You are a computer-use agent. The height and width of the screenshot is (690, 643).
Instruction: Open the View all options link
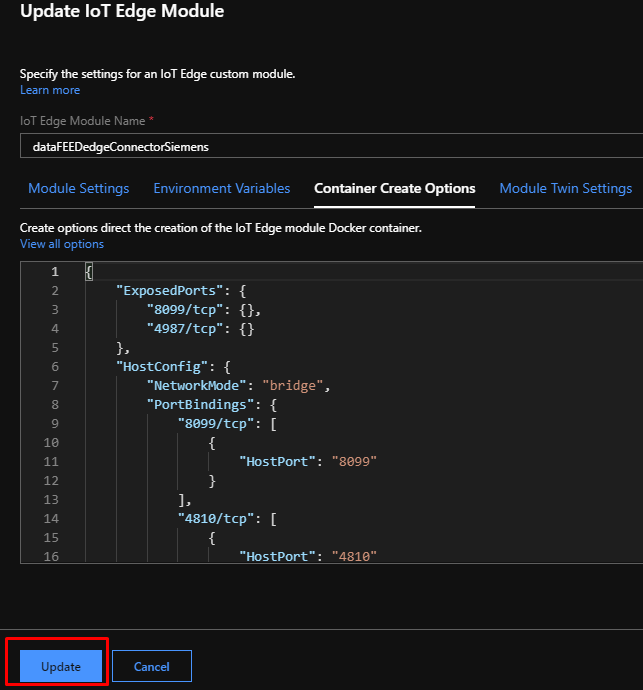pos(62,244)
